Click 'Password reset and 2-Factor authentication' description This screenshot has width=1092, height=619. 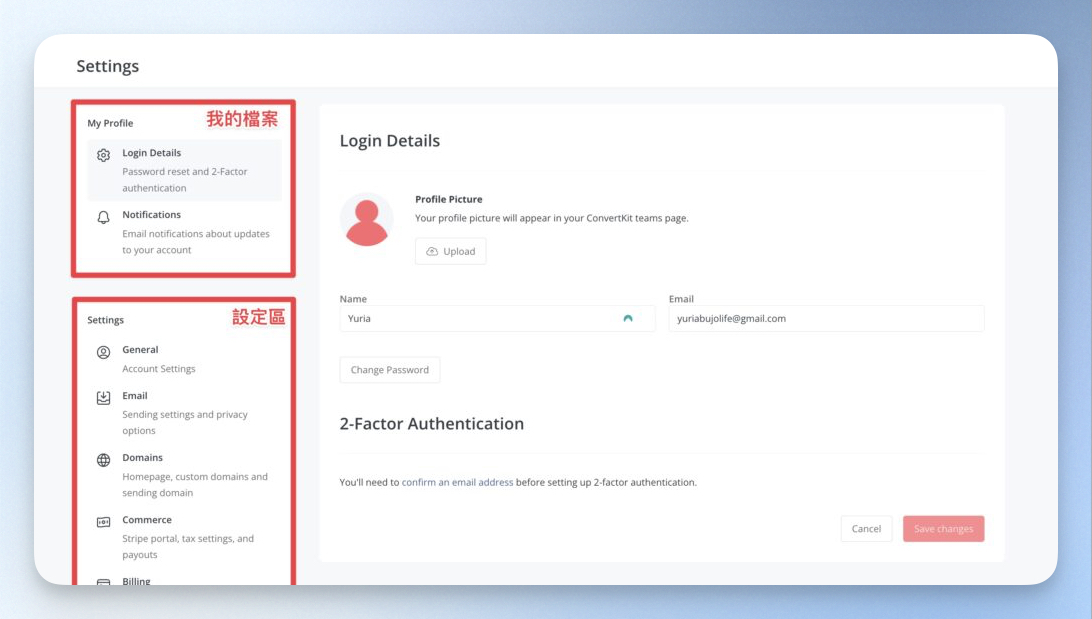pos(185,180)
